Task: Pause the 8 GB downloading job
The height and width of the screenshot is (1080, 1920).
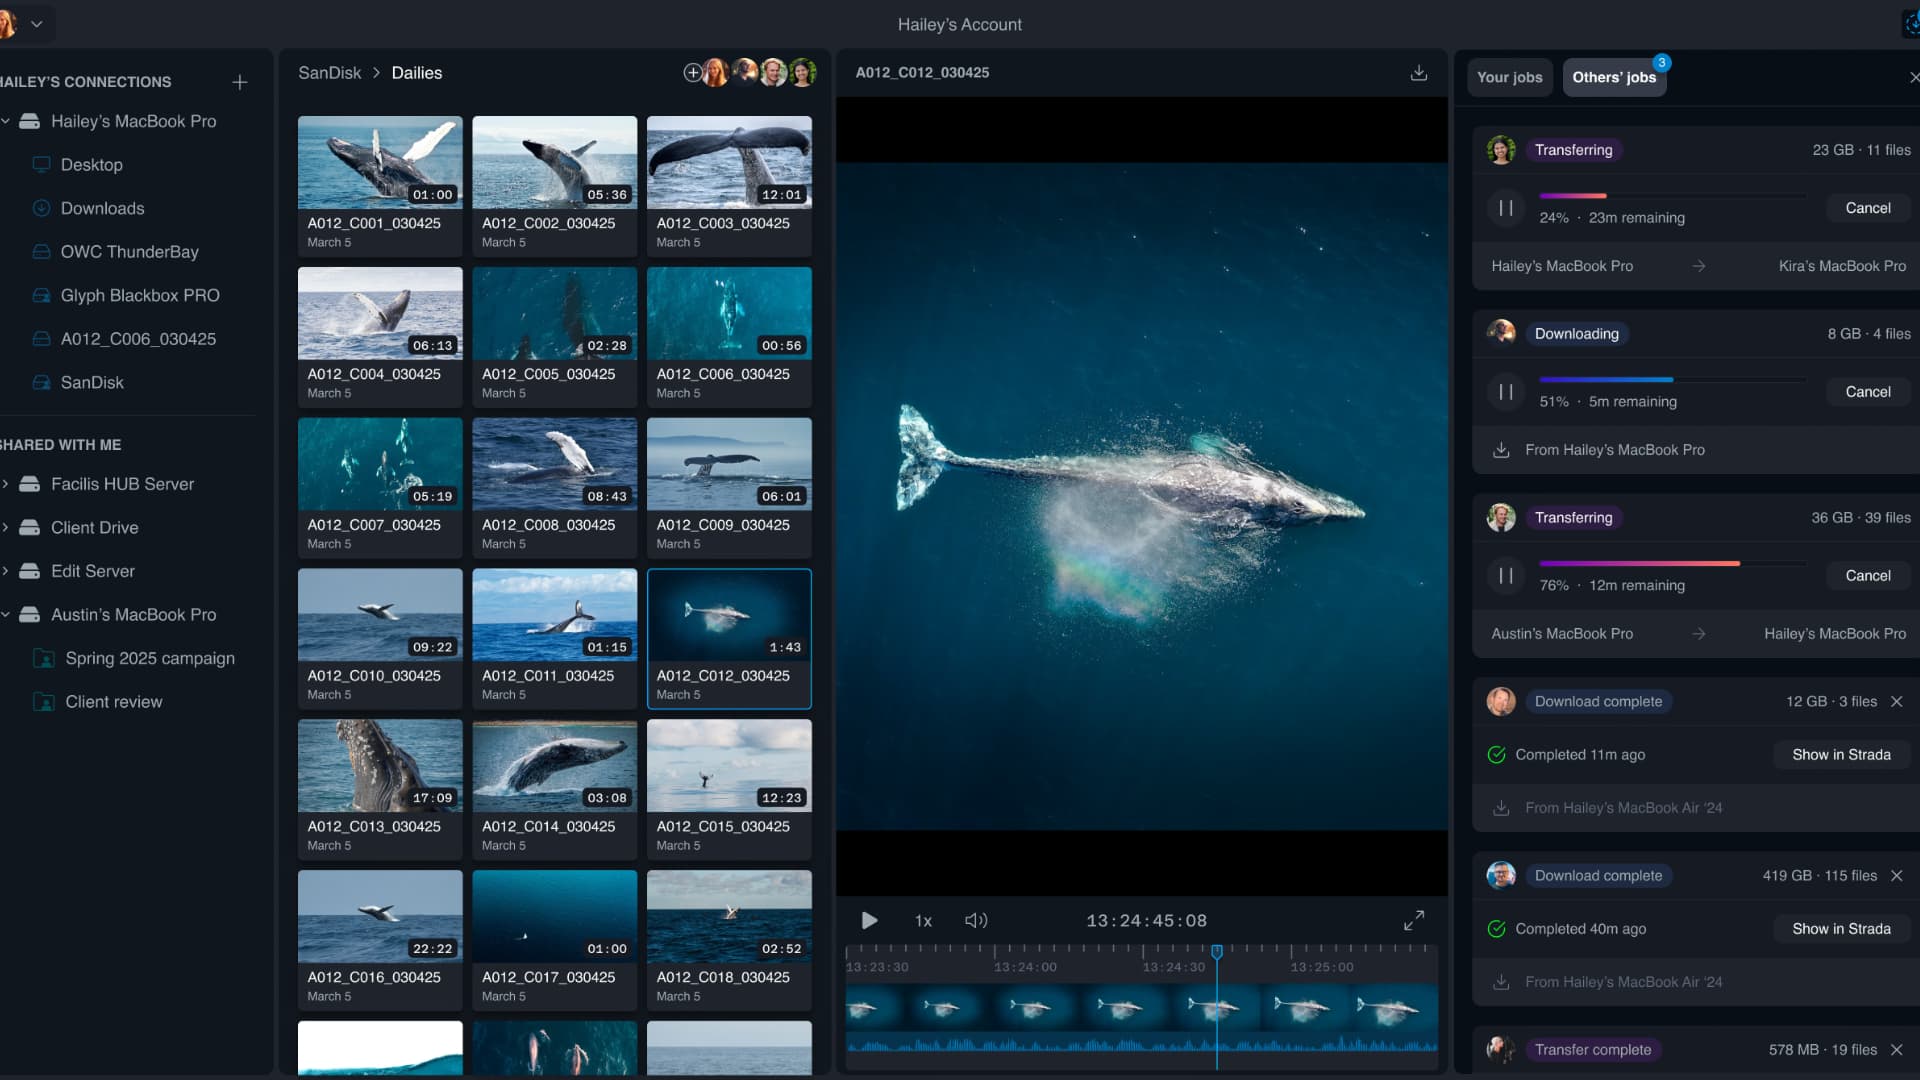Action: [1505, 392]
